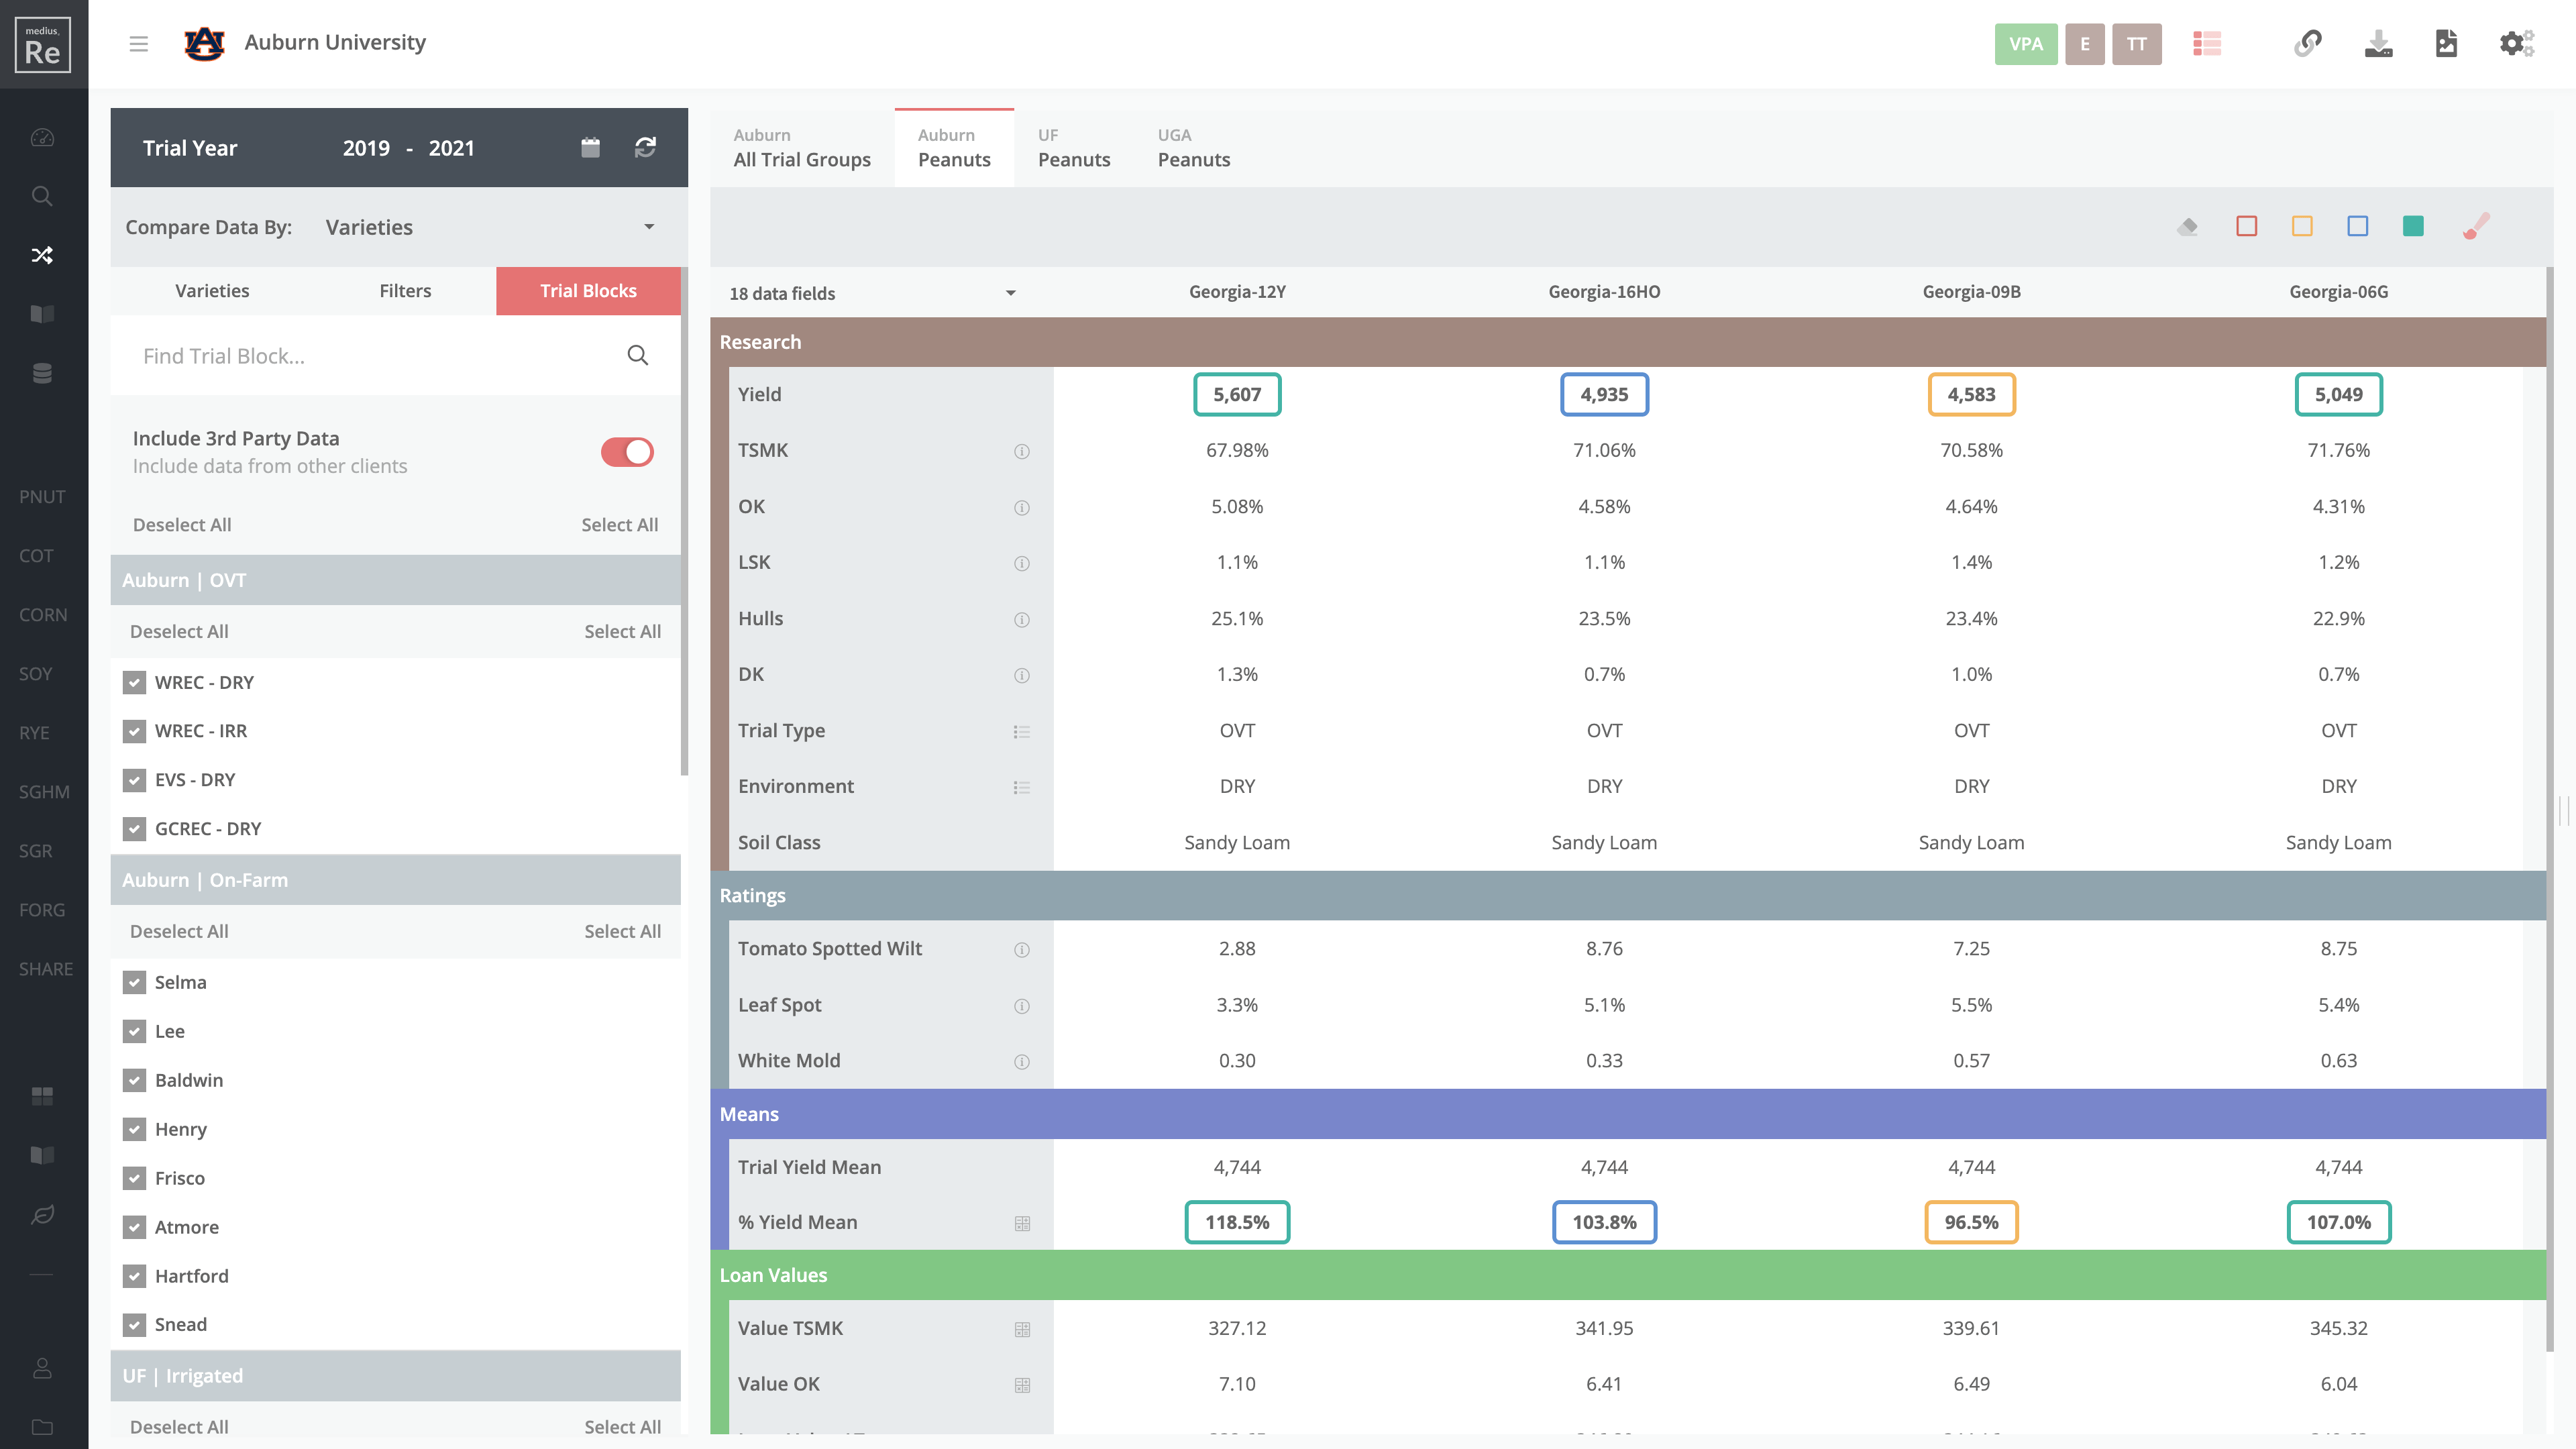Click the hamburger menu icon
This screenshot has width=2576, height=1449.
[x=139, y=43]
